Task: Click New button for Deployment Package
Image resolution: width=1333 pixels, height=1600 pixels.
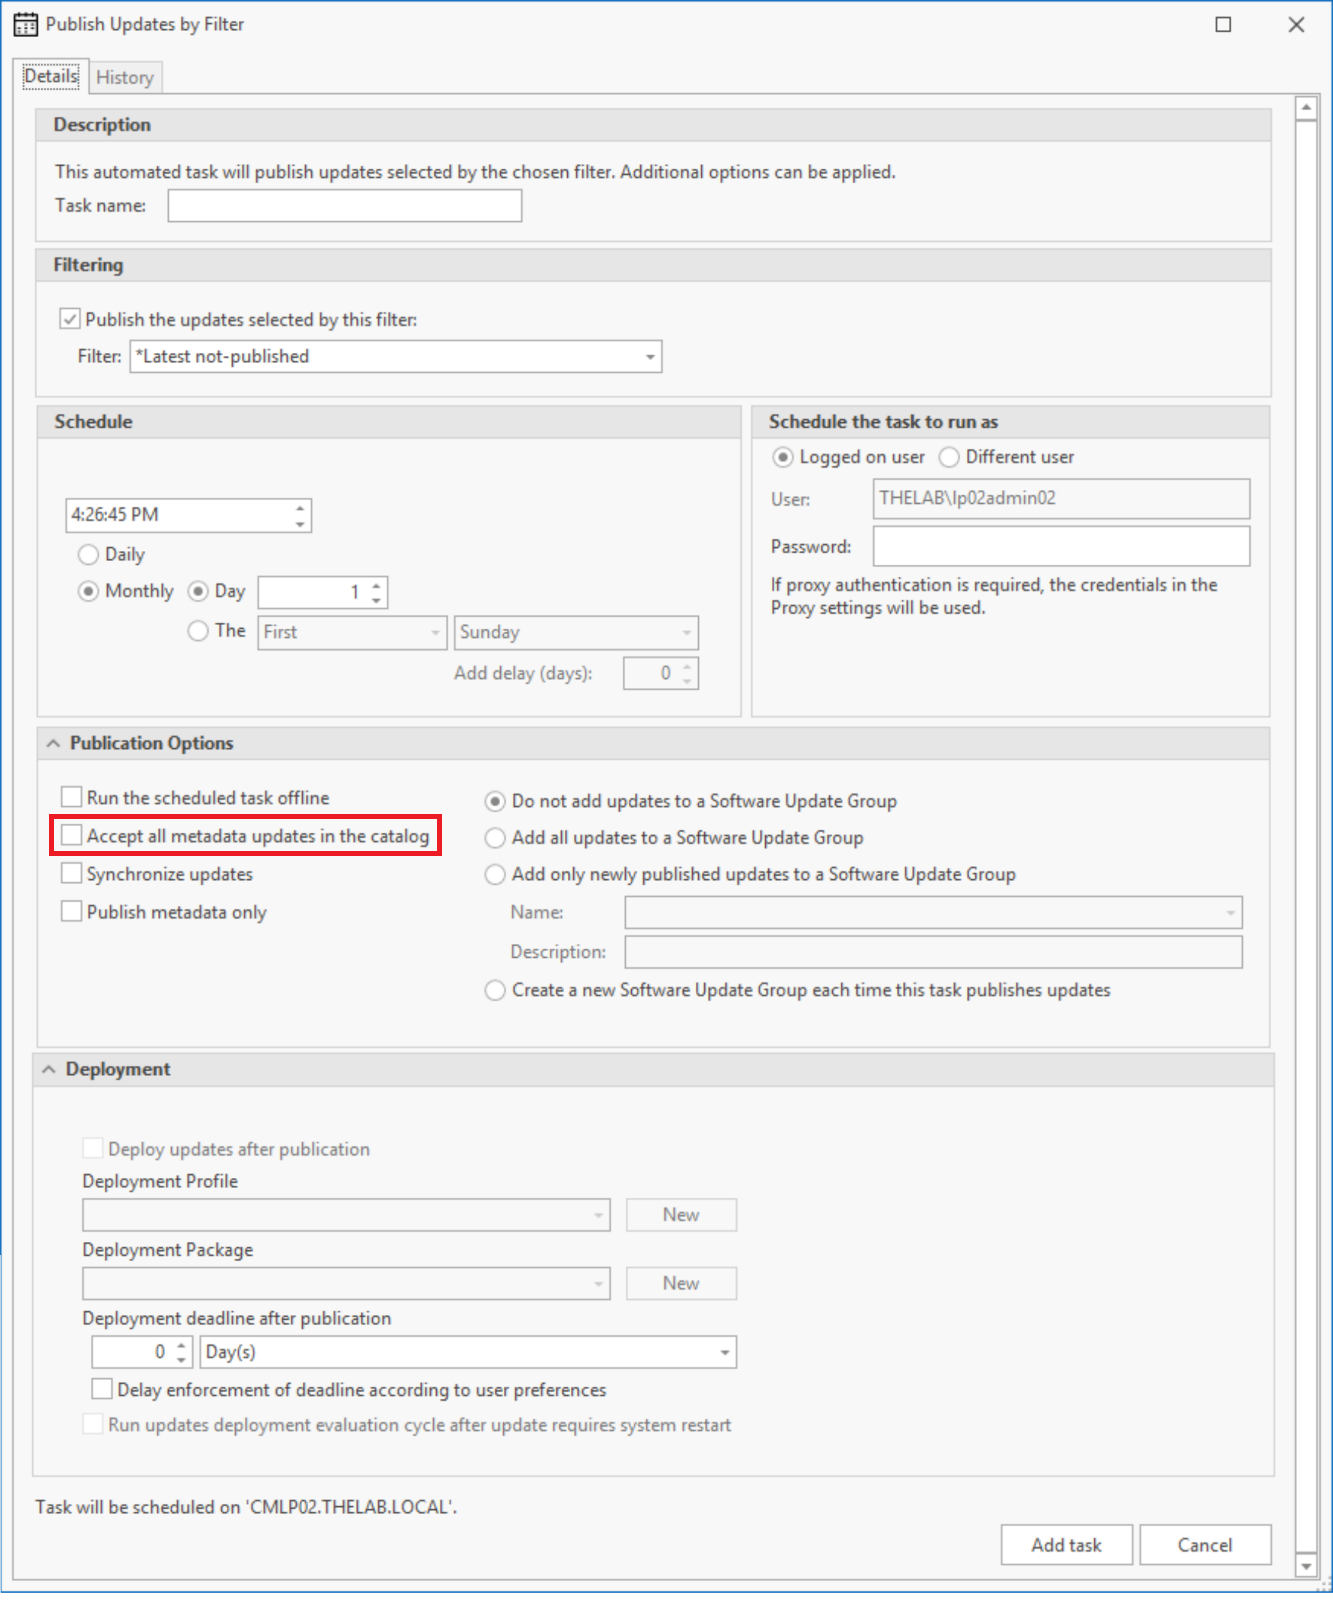Action: point(681,1283)
